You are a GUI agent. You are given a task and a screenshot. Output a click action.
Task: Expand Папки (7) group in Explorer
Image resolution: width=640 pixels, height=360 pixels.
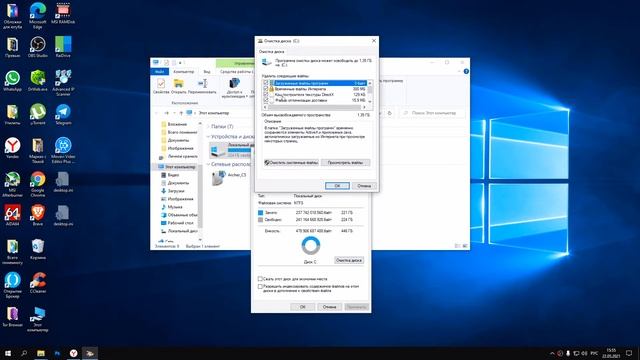(209, 127)
